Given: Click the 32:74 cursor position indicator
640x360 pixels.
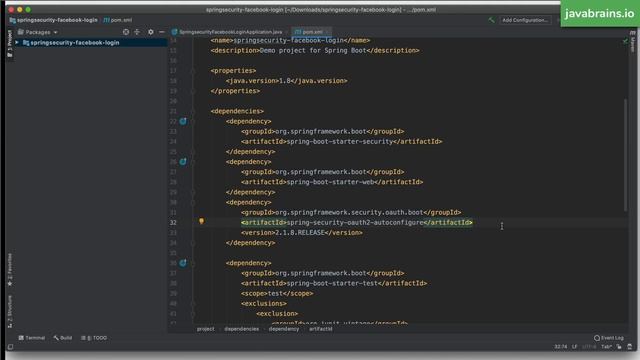Looking at the screenshot, I should tap(561, 347).
